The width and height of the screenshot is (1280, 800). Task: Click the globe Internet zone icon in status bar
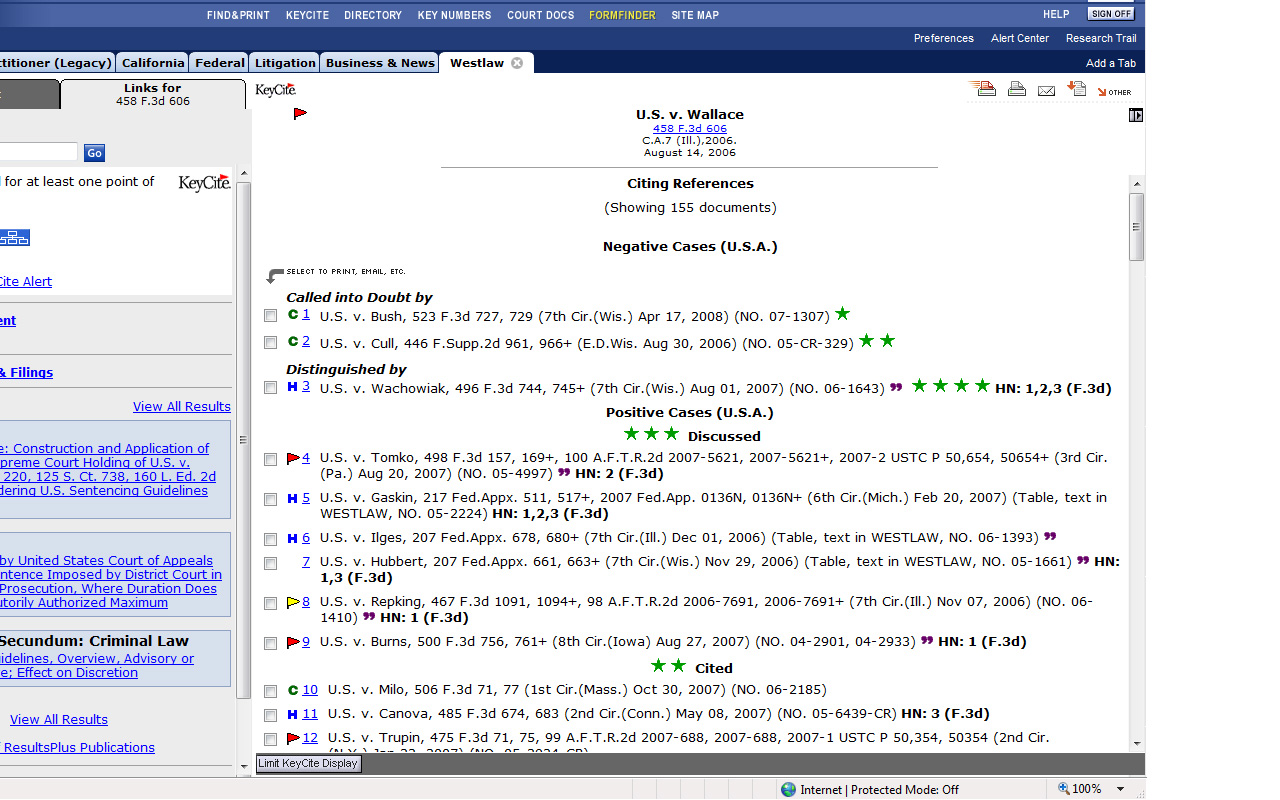coord(788,790)
